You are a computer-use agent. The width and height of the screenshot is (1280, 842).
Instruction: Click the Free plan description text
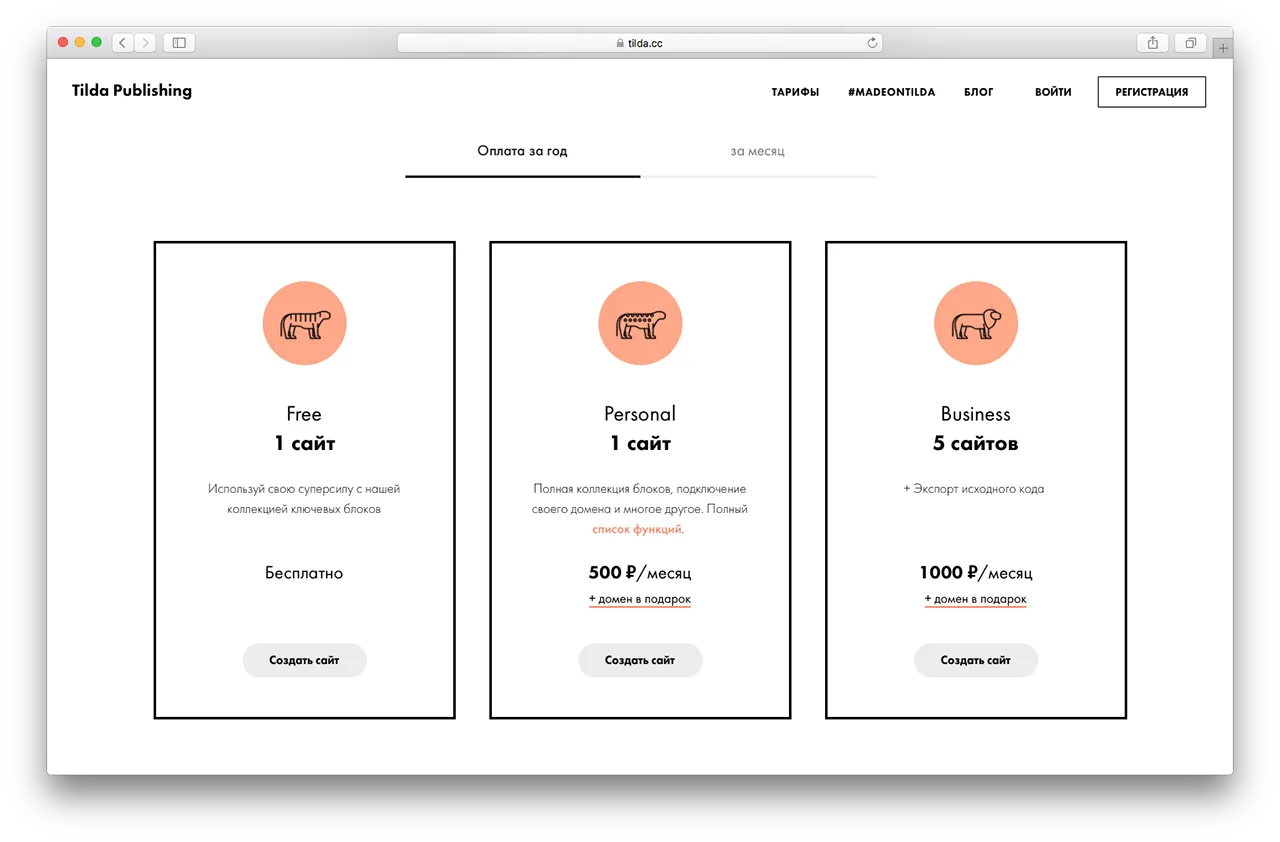click(x=304, y=499)
